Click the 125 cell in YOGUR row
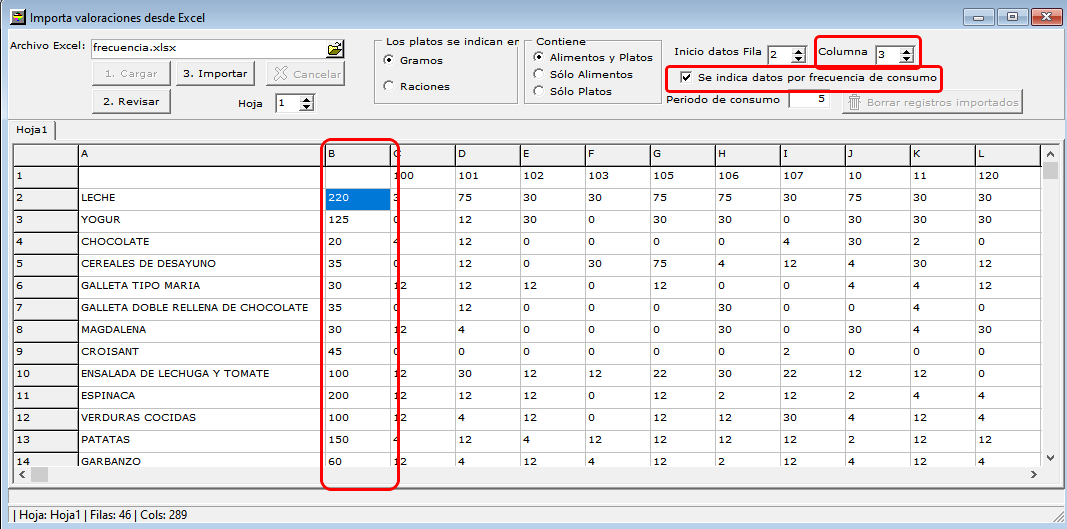Viewport: 1067px width, 529px height. click(x=357, y=220)
